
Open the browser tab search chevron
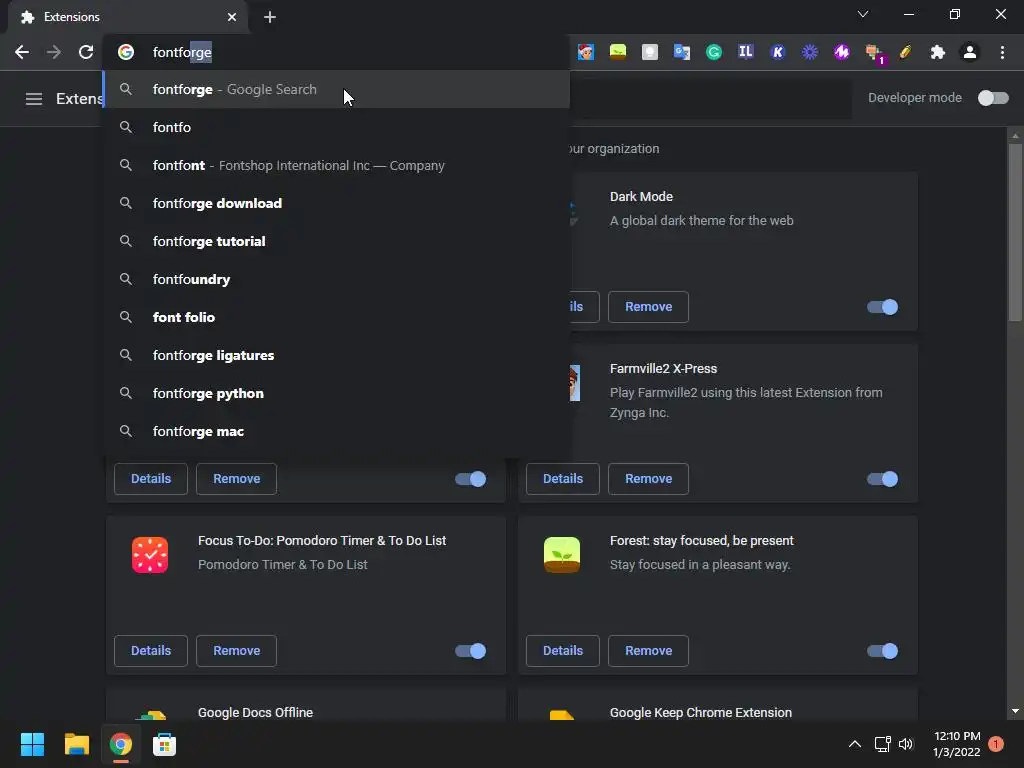(863, 14)
